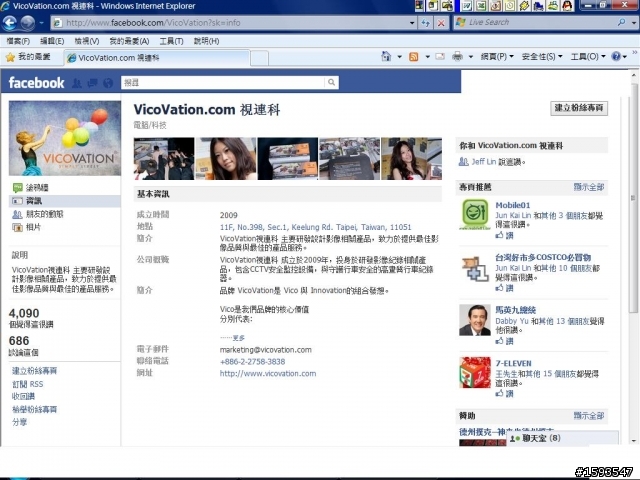Expand the Live Search provider dropdown
The width and height of the screenshot is (640, 480).
coord(633,23)
